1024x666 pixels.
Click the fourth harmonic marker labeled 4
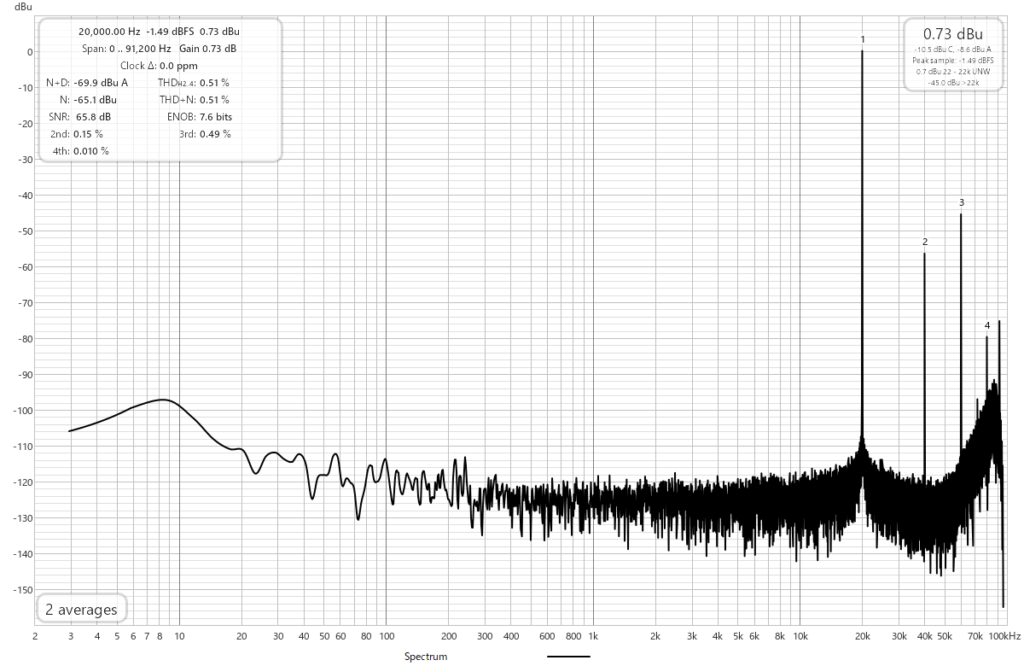coord(987,325)
